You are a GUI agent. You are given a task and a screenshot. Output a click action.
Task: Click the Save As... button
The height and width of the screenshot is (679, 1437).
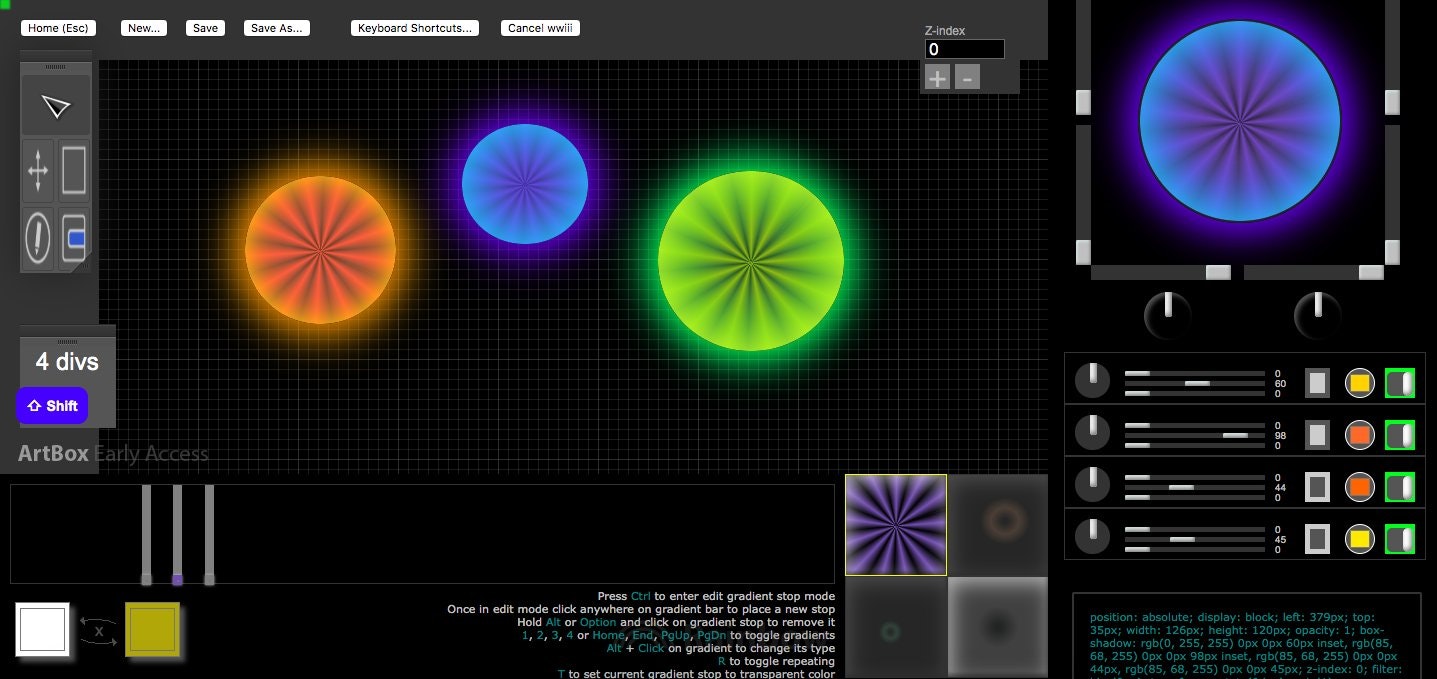click(x=276, y=28)
